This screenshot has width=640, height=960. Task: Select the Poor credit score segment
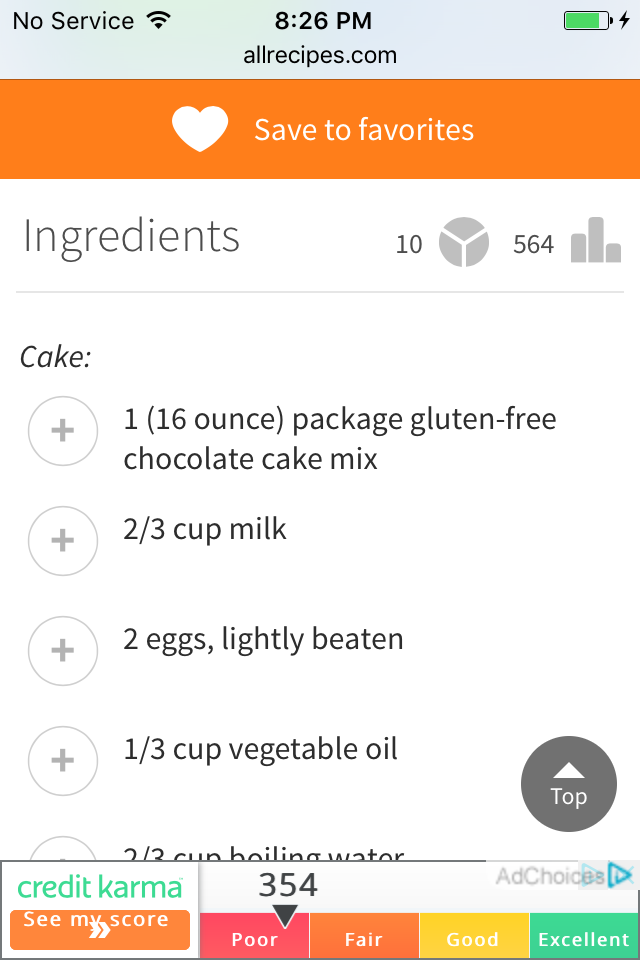pos(254,939)
